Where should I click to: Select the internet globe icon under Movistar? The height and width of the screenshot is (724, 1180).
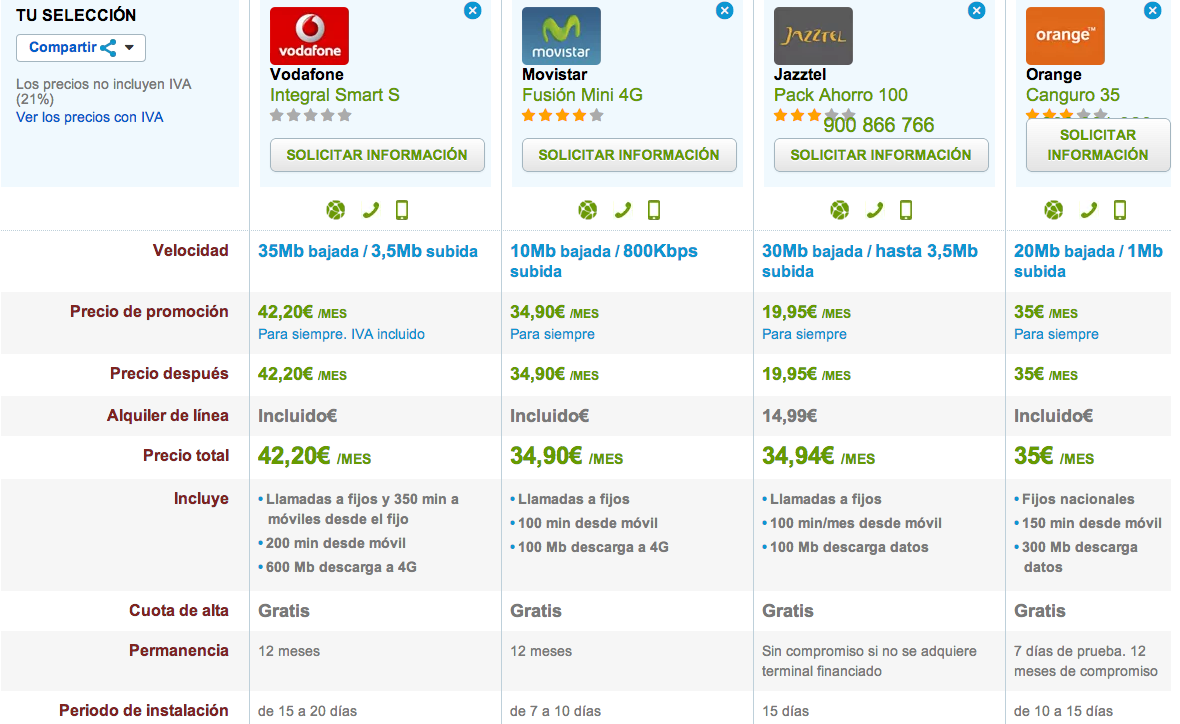tap(588, 210)
